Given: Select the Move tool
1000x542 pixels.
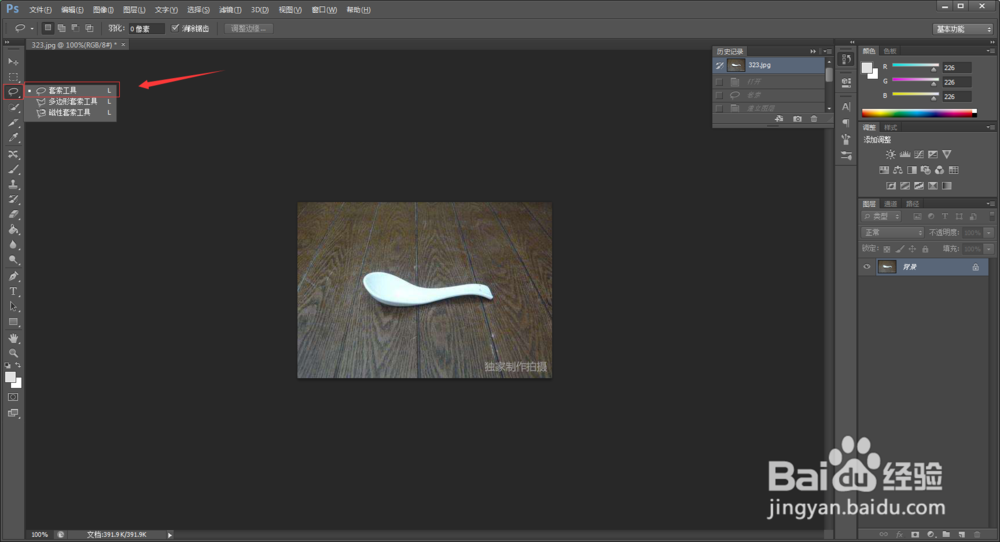Looking at the screenshot, I should [13, 62].
